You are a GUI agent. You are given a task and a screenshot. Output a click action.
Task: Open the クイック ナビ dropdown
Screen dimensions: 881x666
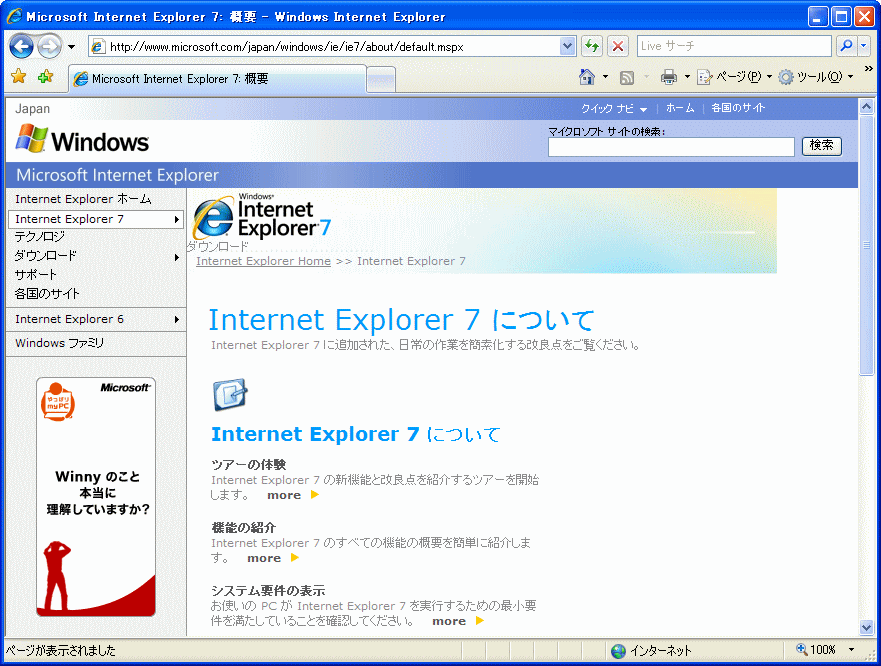(614, 108)
